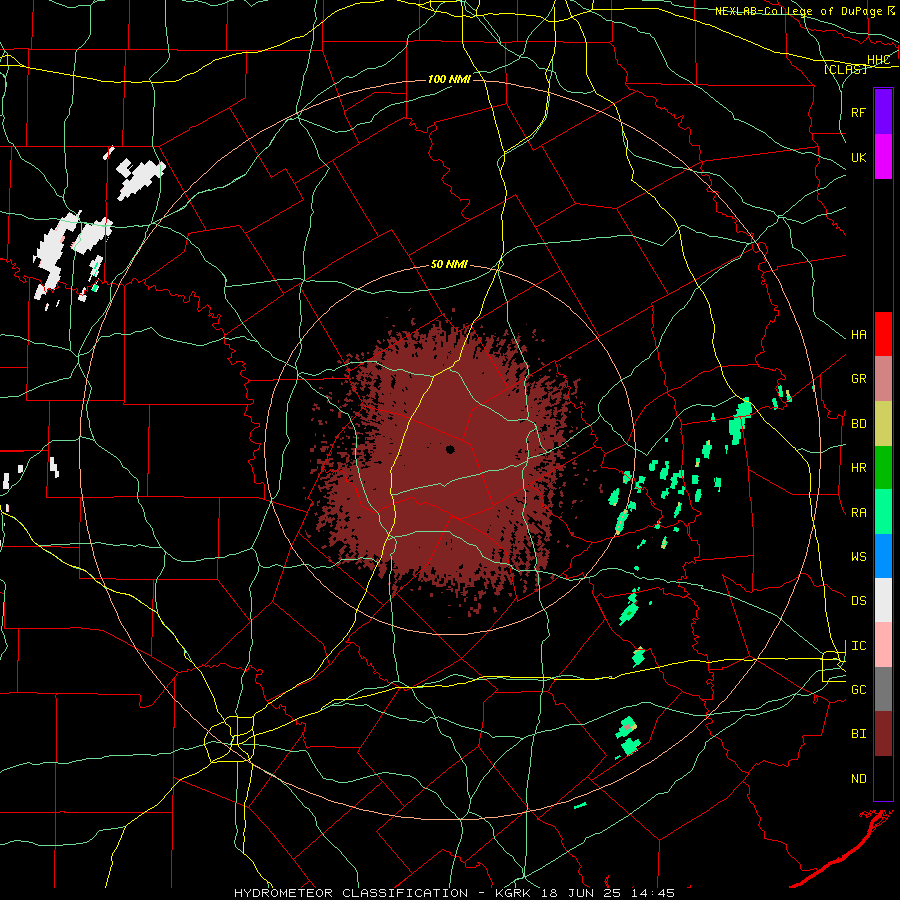Click the black radar site dot
The width and height of the screenshot is (900, 900).
[x=450, y=449]
